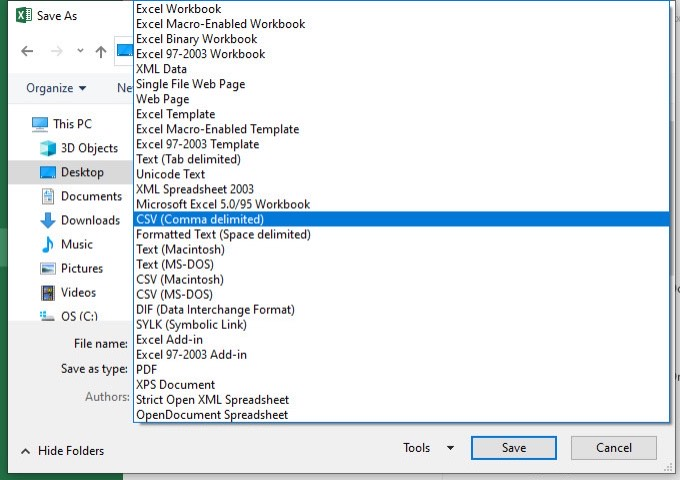
Task: Select Text (Tab delimited) format
Action: (401, 159)
